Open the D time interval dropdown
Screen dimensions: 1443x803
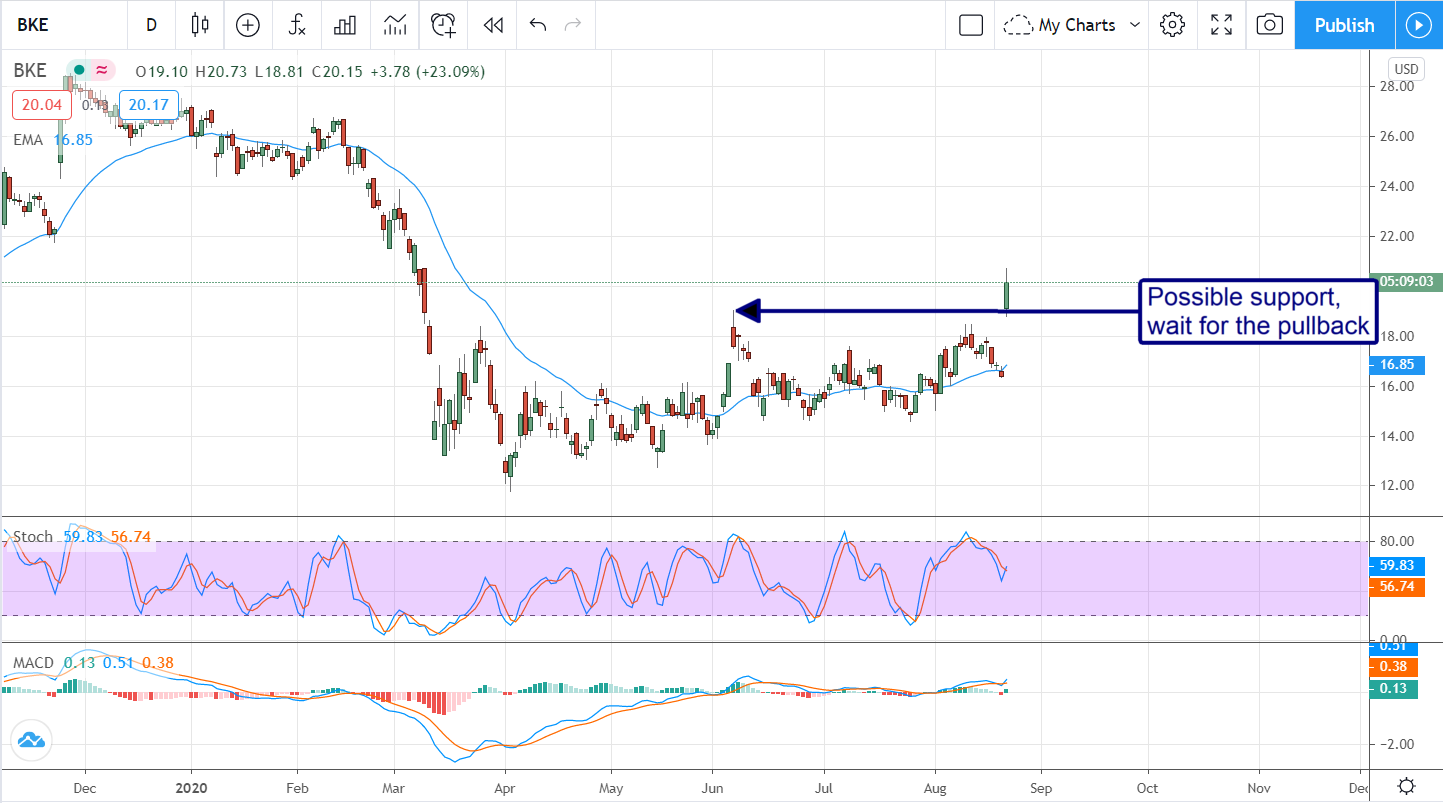click(x=151, y=25)
